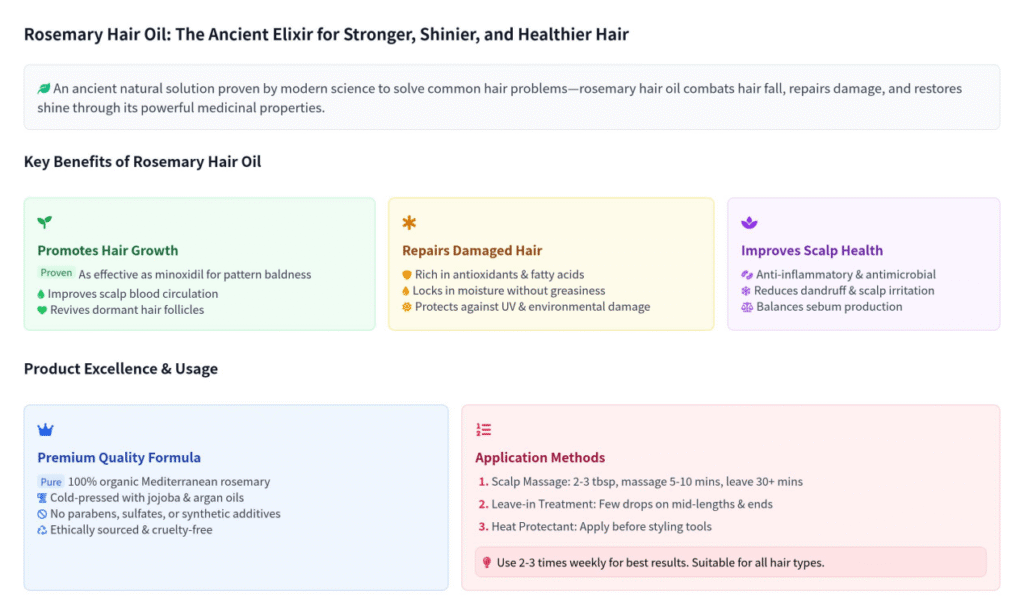
Task: Click the green Proven badge
Action: (x=56, y=273)
